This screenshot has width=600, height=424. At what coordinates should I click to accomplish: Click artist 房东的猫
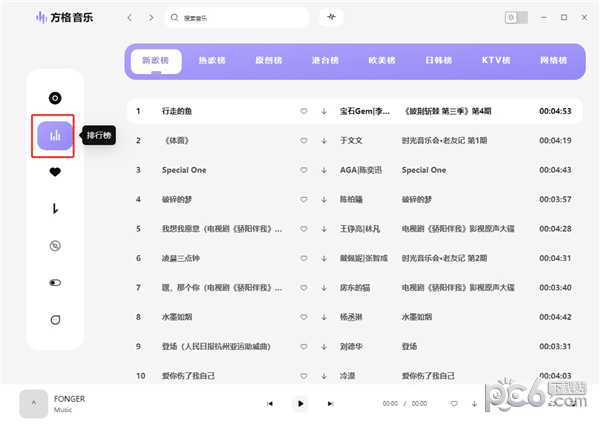[355, 288]
